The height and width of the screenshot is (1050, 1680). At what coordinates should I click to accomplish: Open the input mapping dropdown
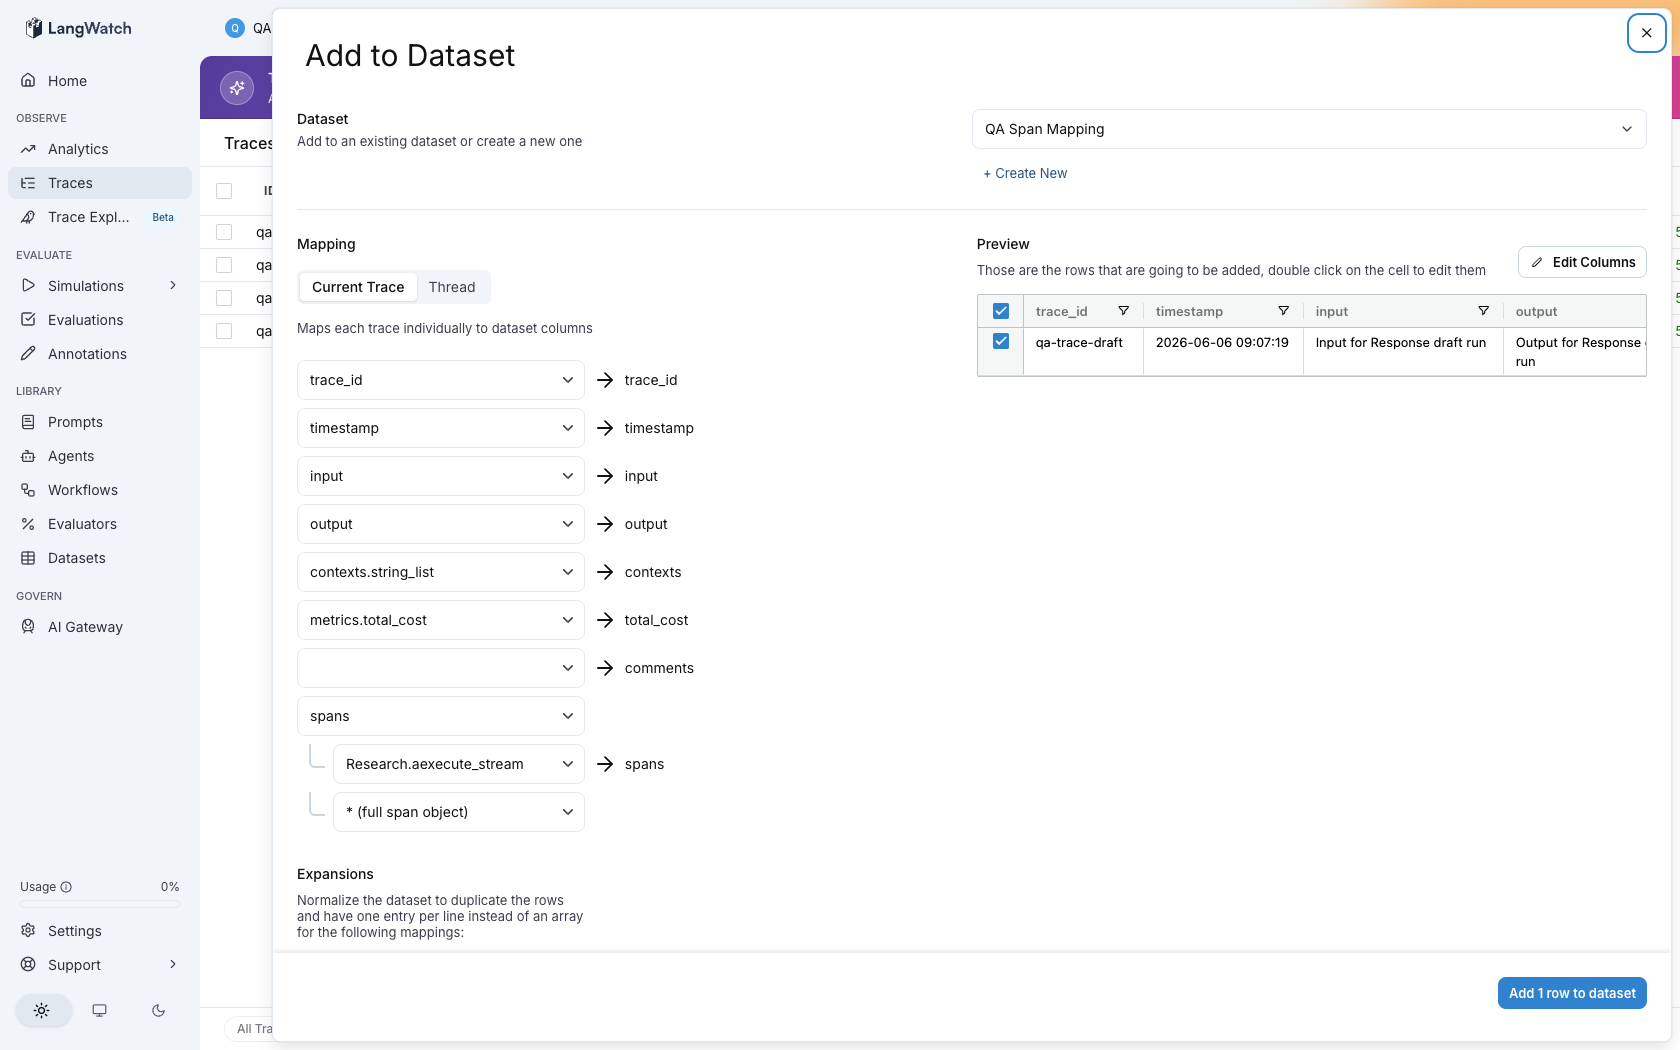point(441,476)
